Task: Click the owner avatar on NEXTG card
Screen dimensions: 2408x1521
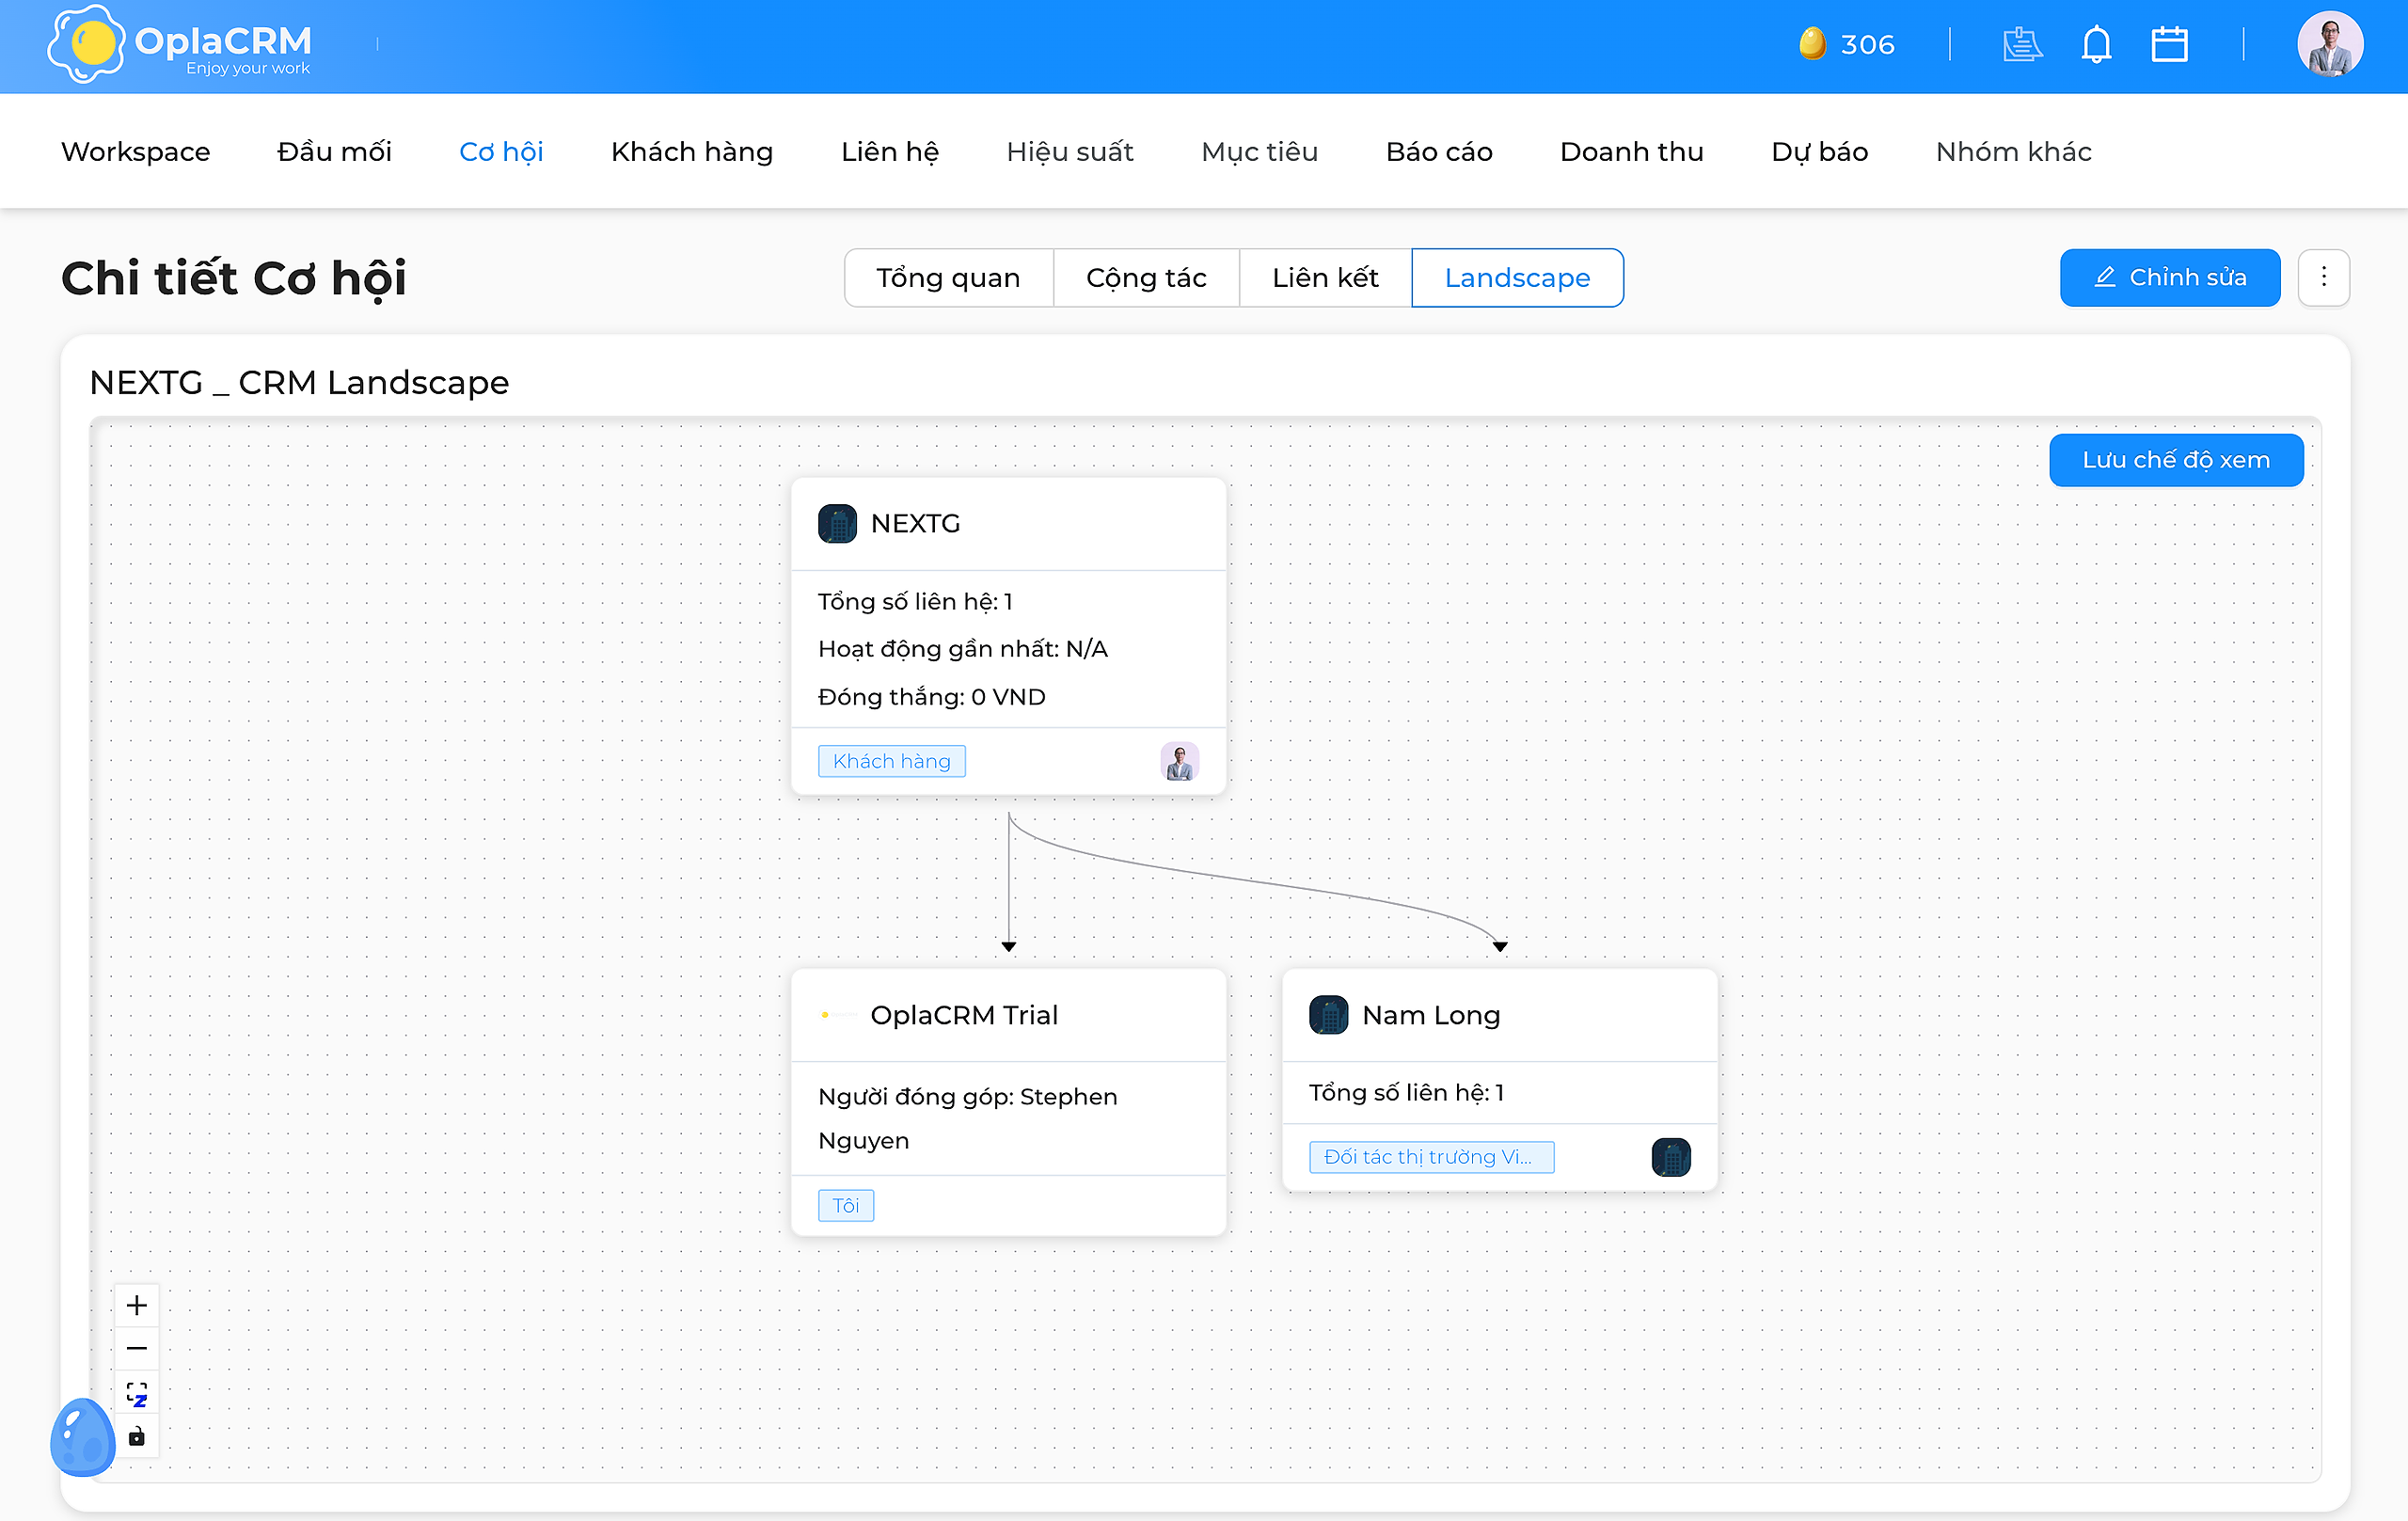Action: (x=1180, y=762)
